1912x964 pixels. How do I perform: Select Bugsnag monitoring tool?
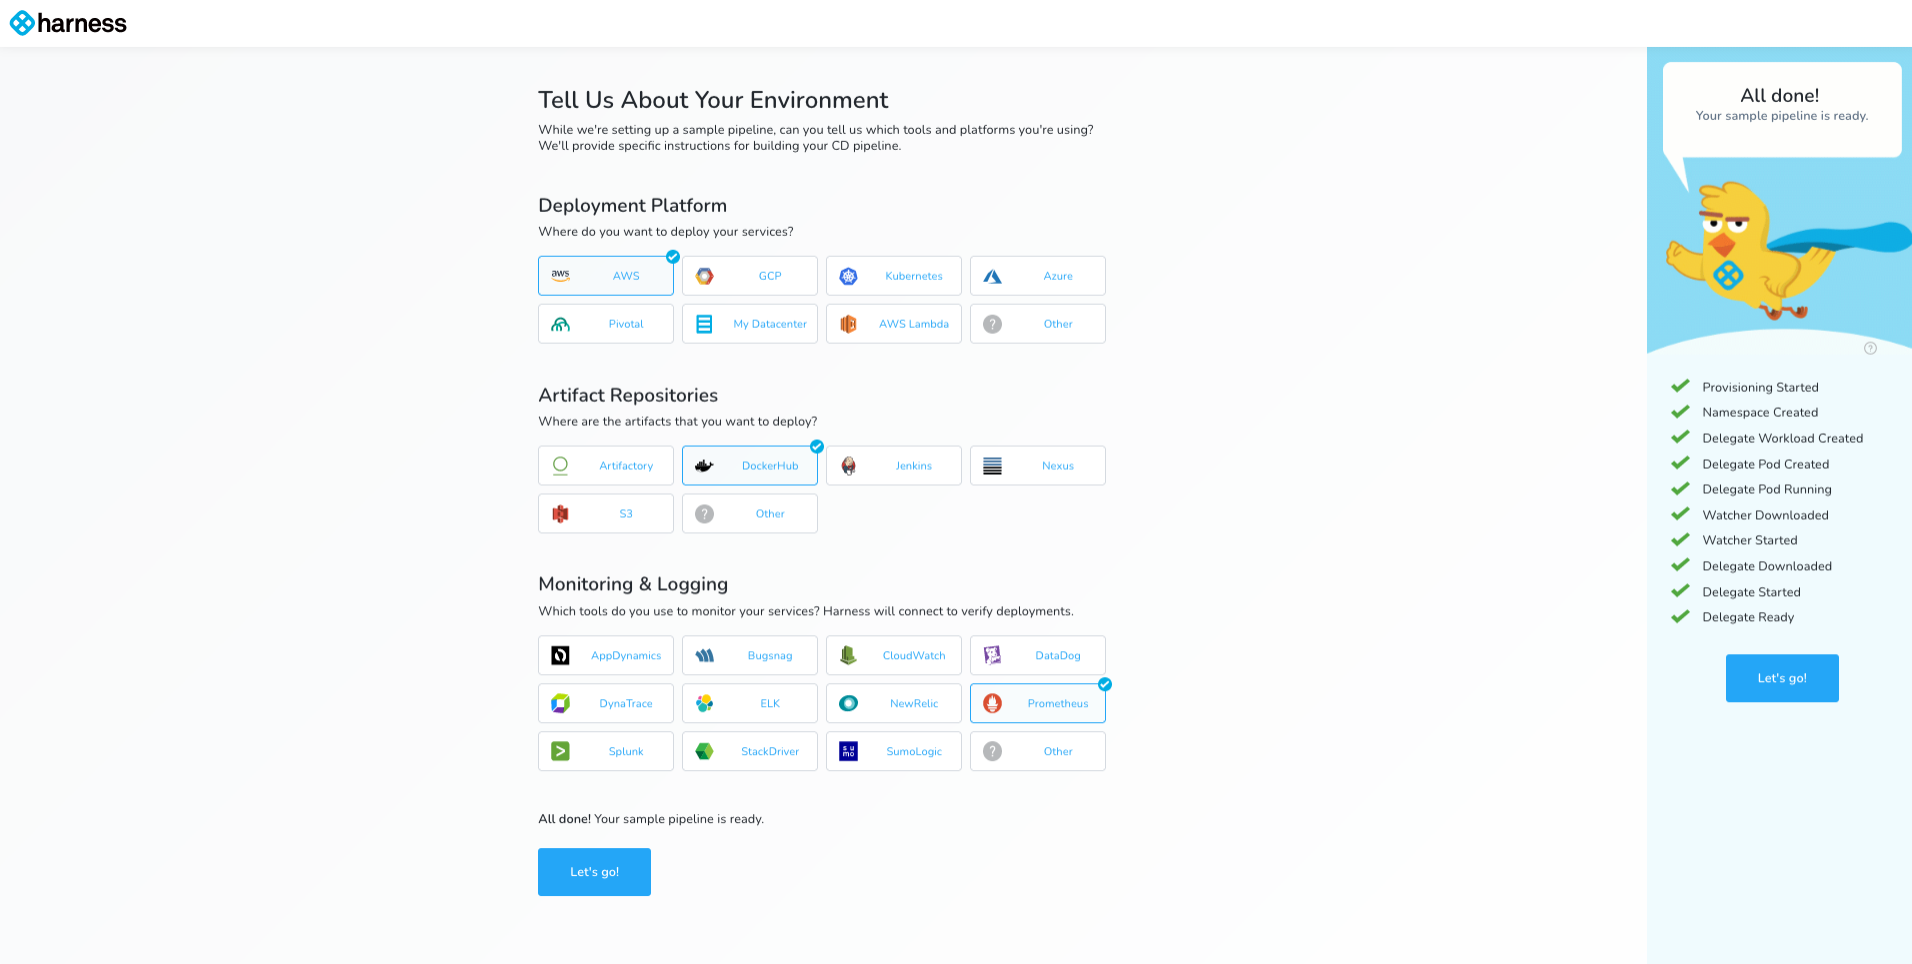750,656
